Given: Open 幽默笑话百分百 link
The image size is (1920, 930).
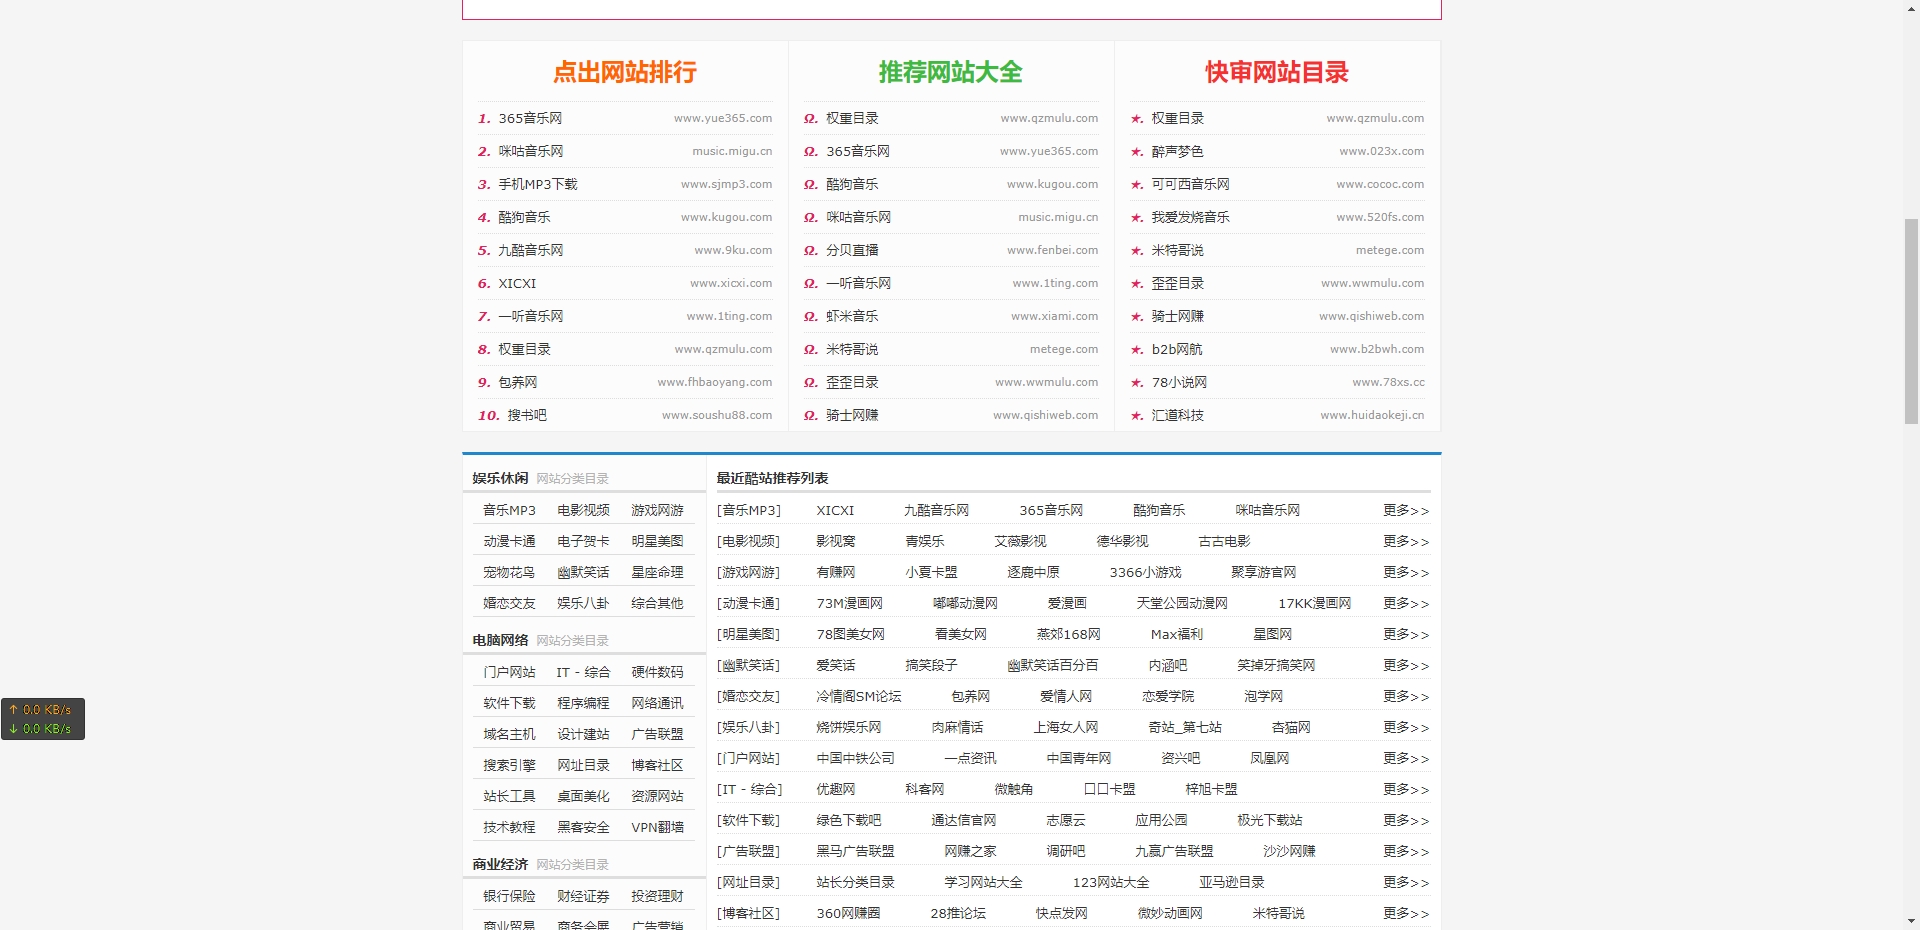Looking at the screenshot, I should pyautogui.click(x=1053, y=665).
